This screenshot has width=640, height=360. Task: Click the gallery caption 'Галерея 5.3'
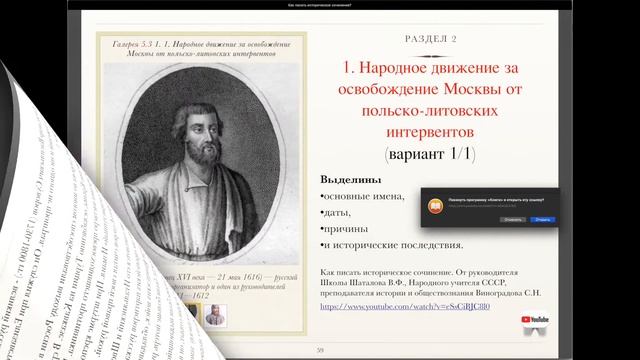tap(202, 49)
